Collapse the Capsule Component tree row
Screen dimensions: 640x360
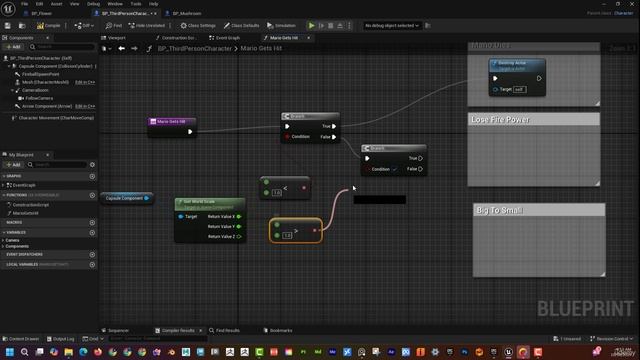[9, 66]
